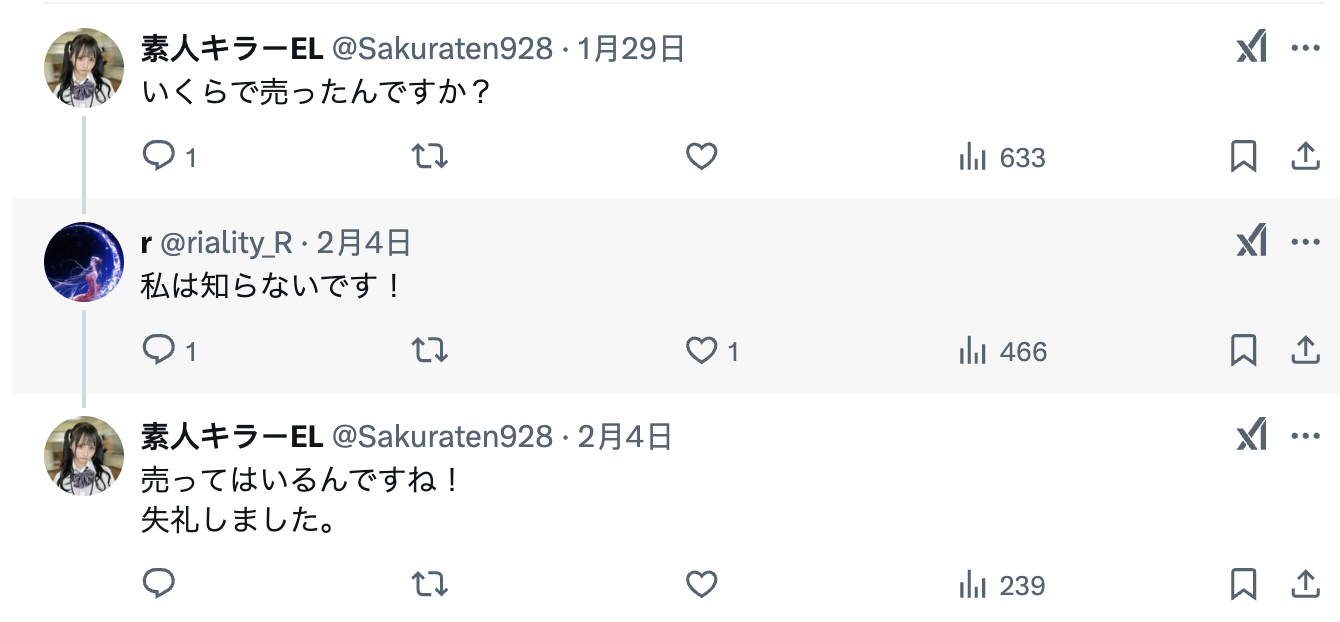This screenshot has width=1340, height=622.
Task: Open Grok on the last tweet
Action: (x=1252, y=436)
